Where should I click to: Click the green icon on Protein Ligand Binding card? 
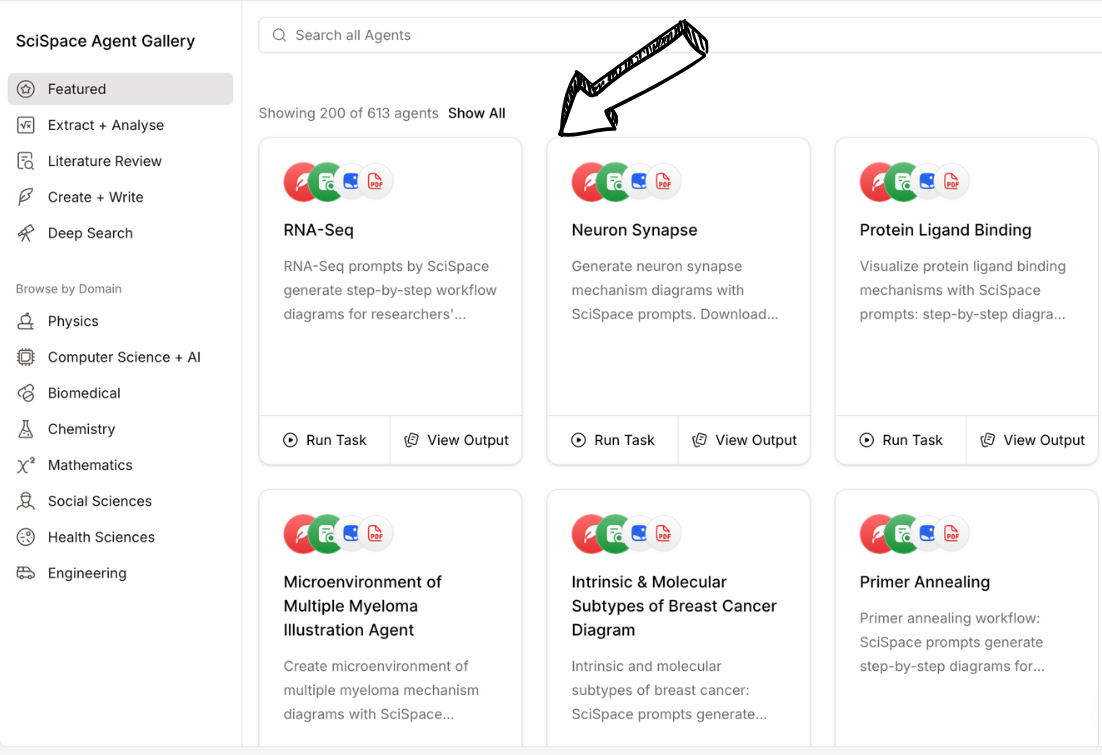[904, 182]
